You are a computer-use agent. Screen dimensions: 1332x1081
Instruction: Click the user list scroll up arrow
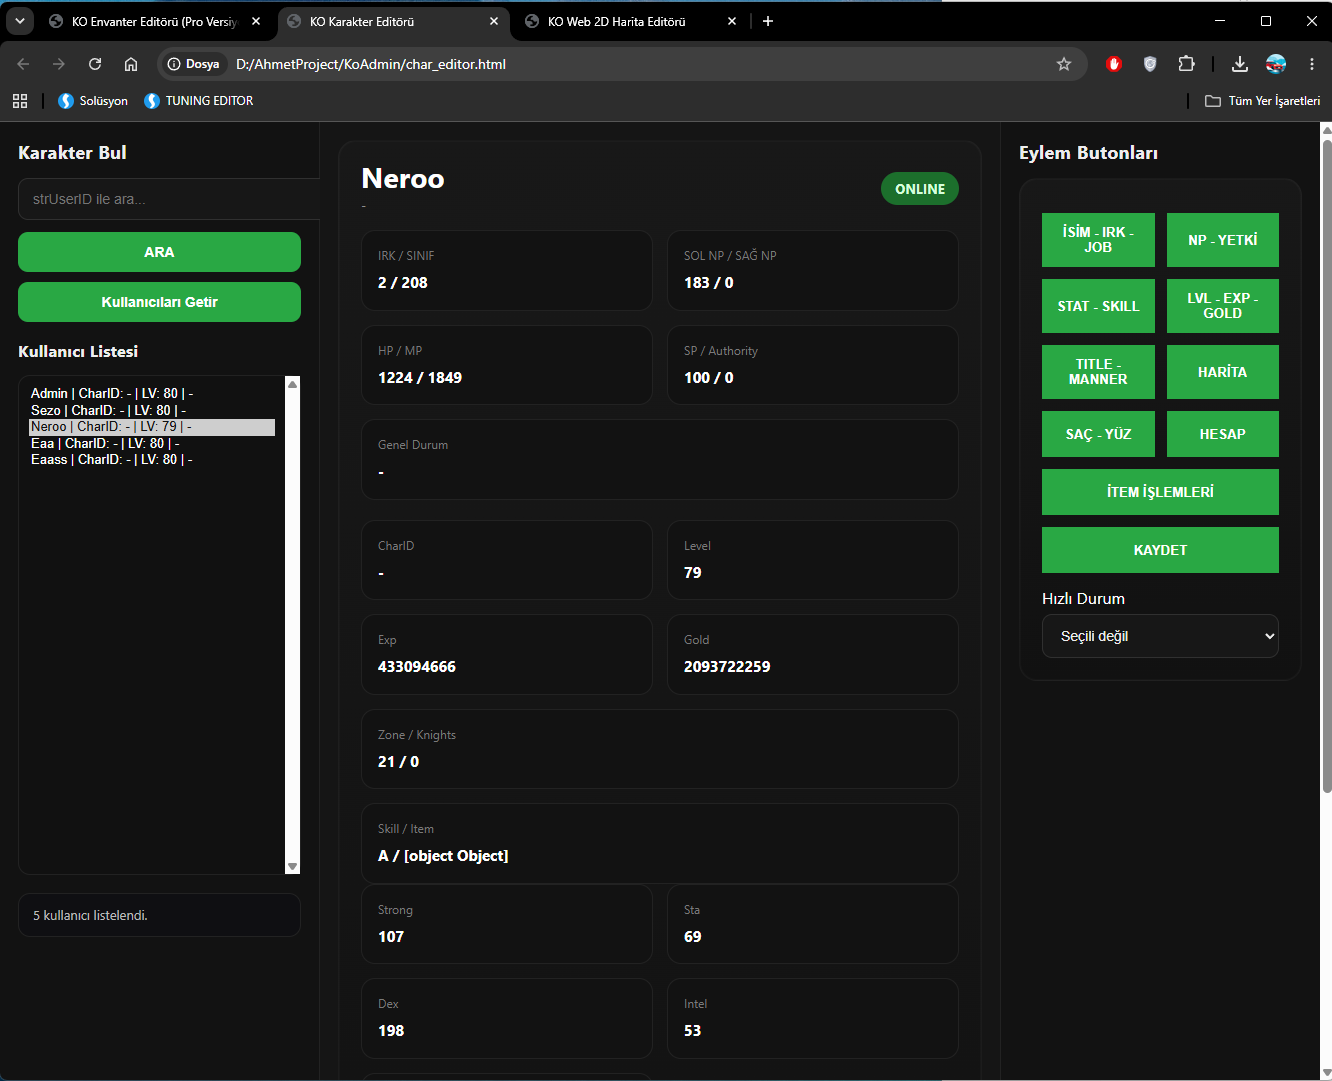(x=292, y=384)
